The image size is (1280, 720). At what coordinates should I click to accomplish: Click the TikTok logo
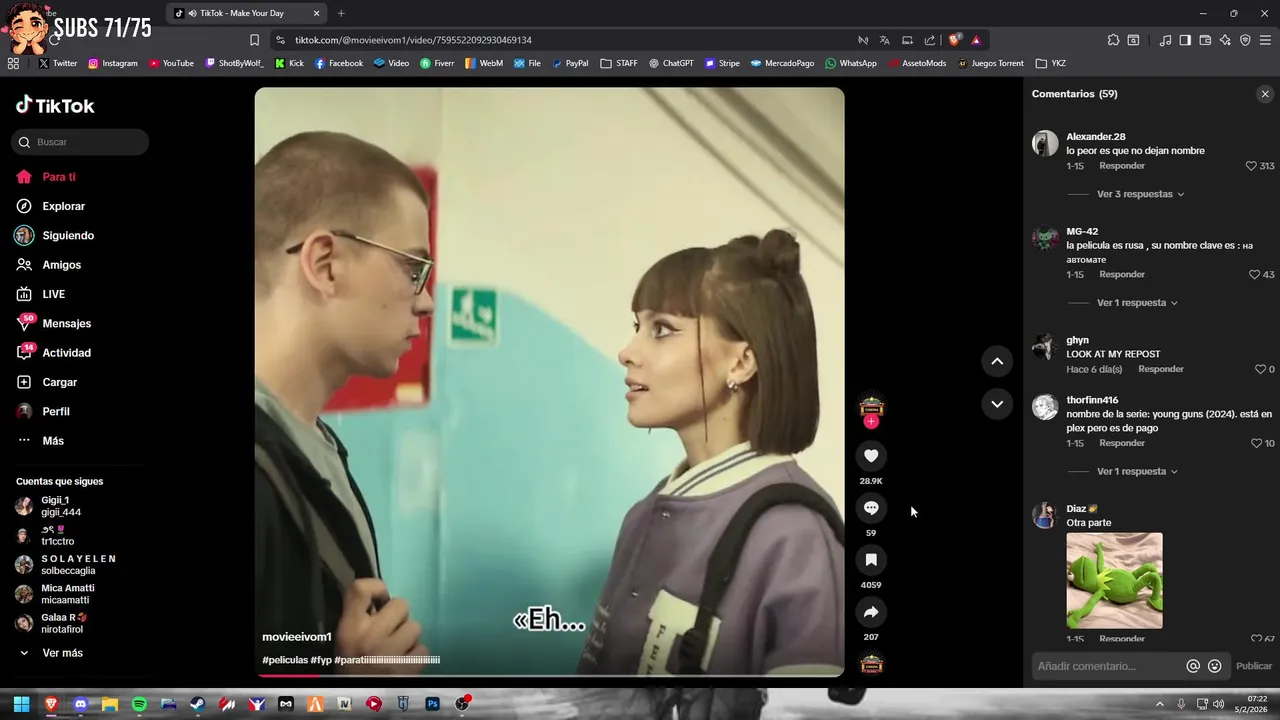pos(55,105)
